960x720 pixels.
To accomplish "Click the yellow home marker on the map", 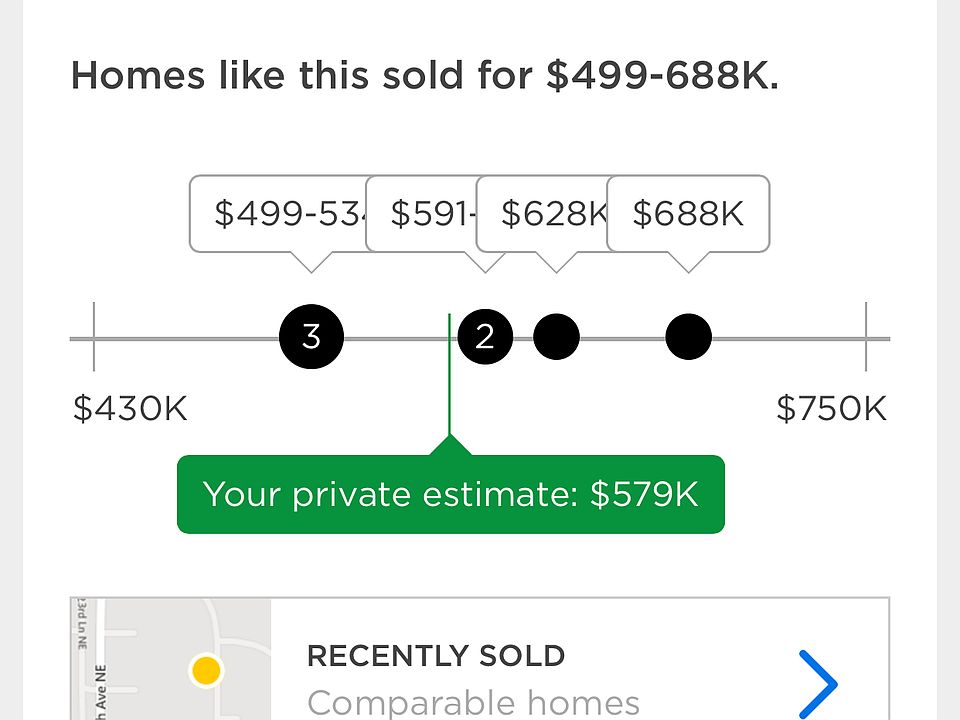I will (x=206, y=670).
